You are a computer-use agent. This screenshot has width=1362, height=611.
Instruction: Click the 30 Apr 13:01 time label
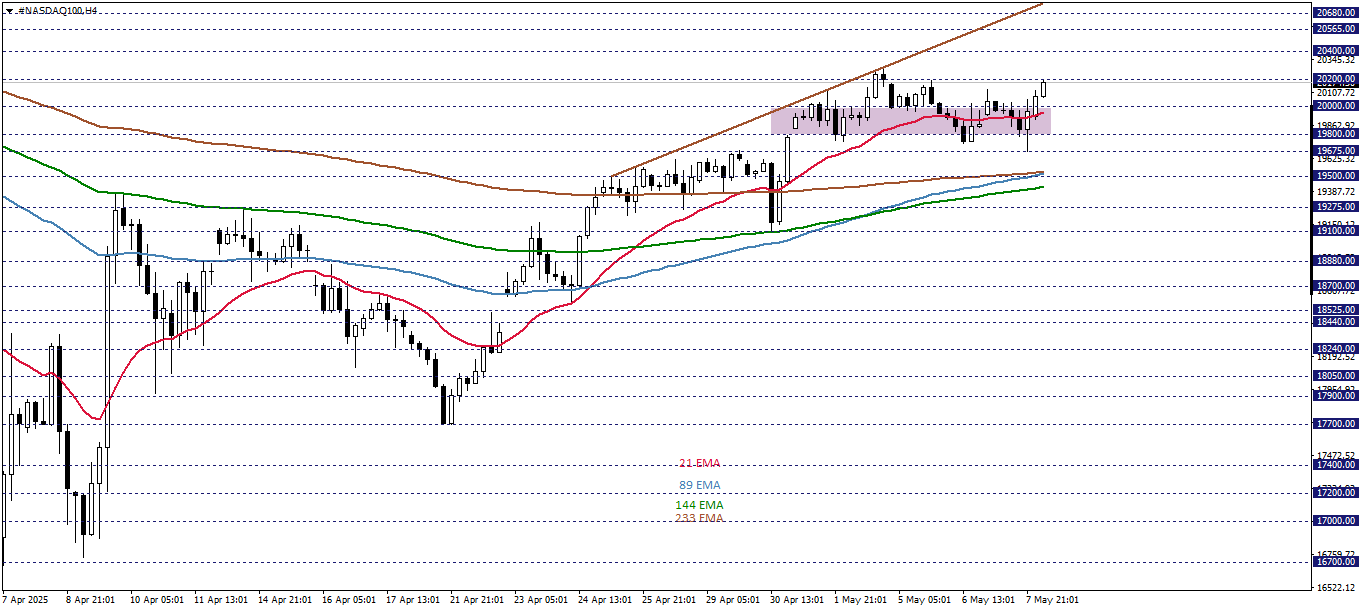point(797,601)
